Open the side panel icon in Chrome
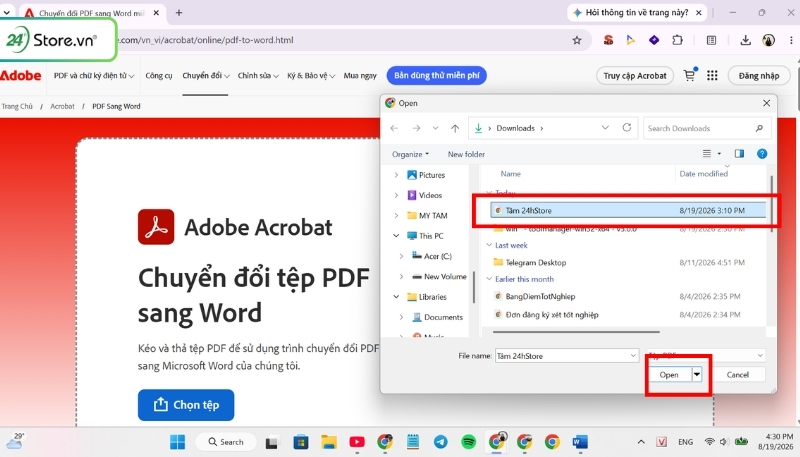The image size is (800, 457). [711, 40]
